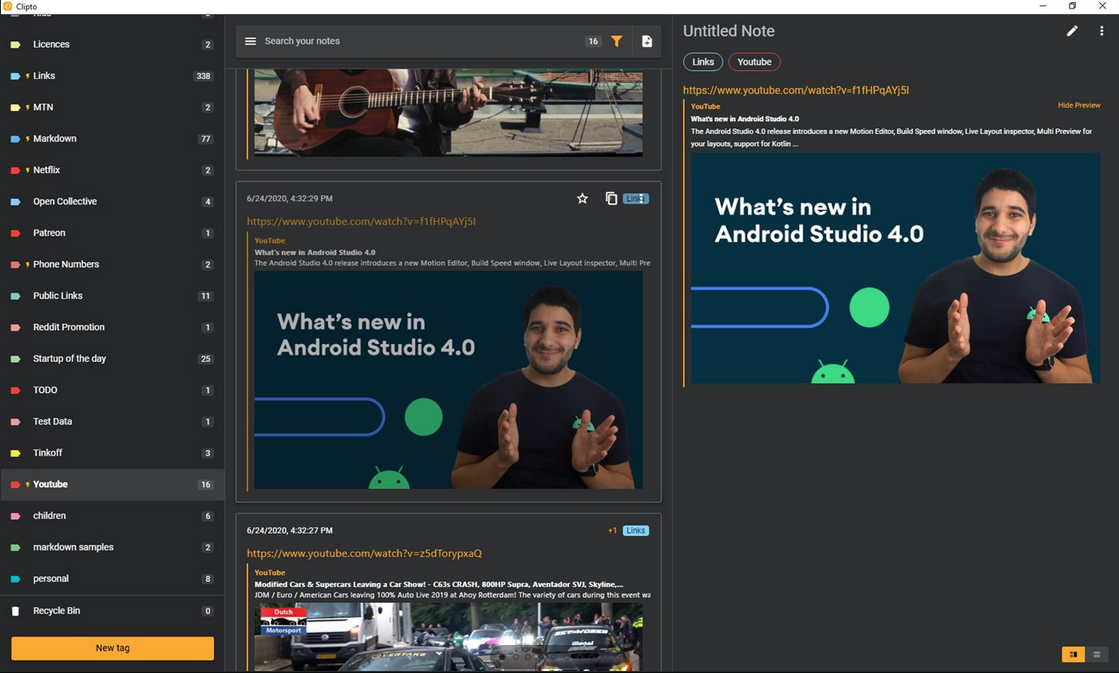Screen dimensions: 1119x673
Task: Click the Links chip in Untitled Note
Action: [703, 62]
